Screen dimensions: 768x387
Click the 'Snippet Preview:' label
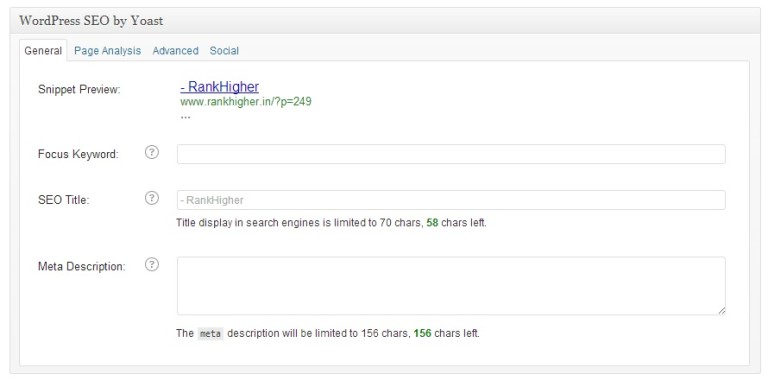[x=79, y=90]
